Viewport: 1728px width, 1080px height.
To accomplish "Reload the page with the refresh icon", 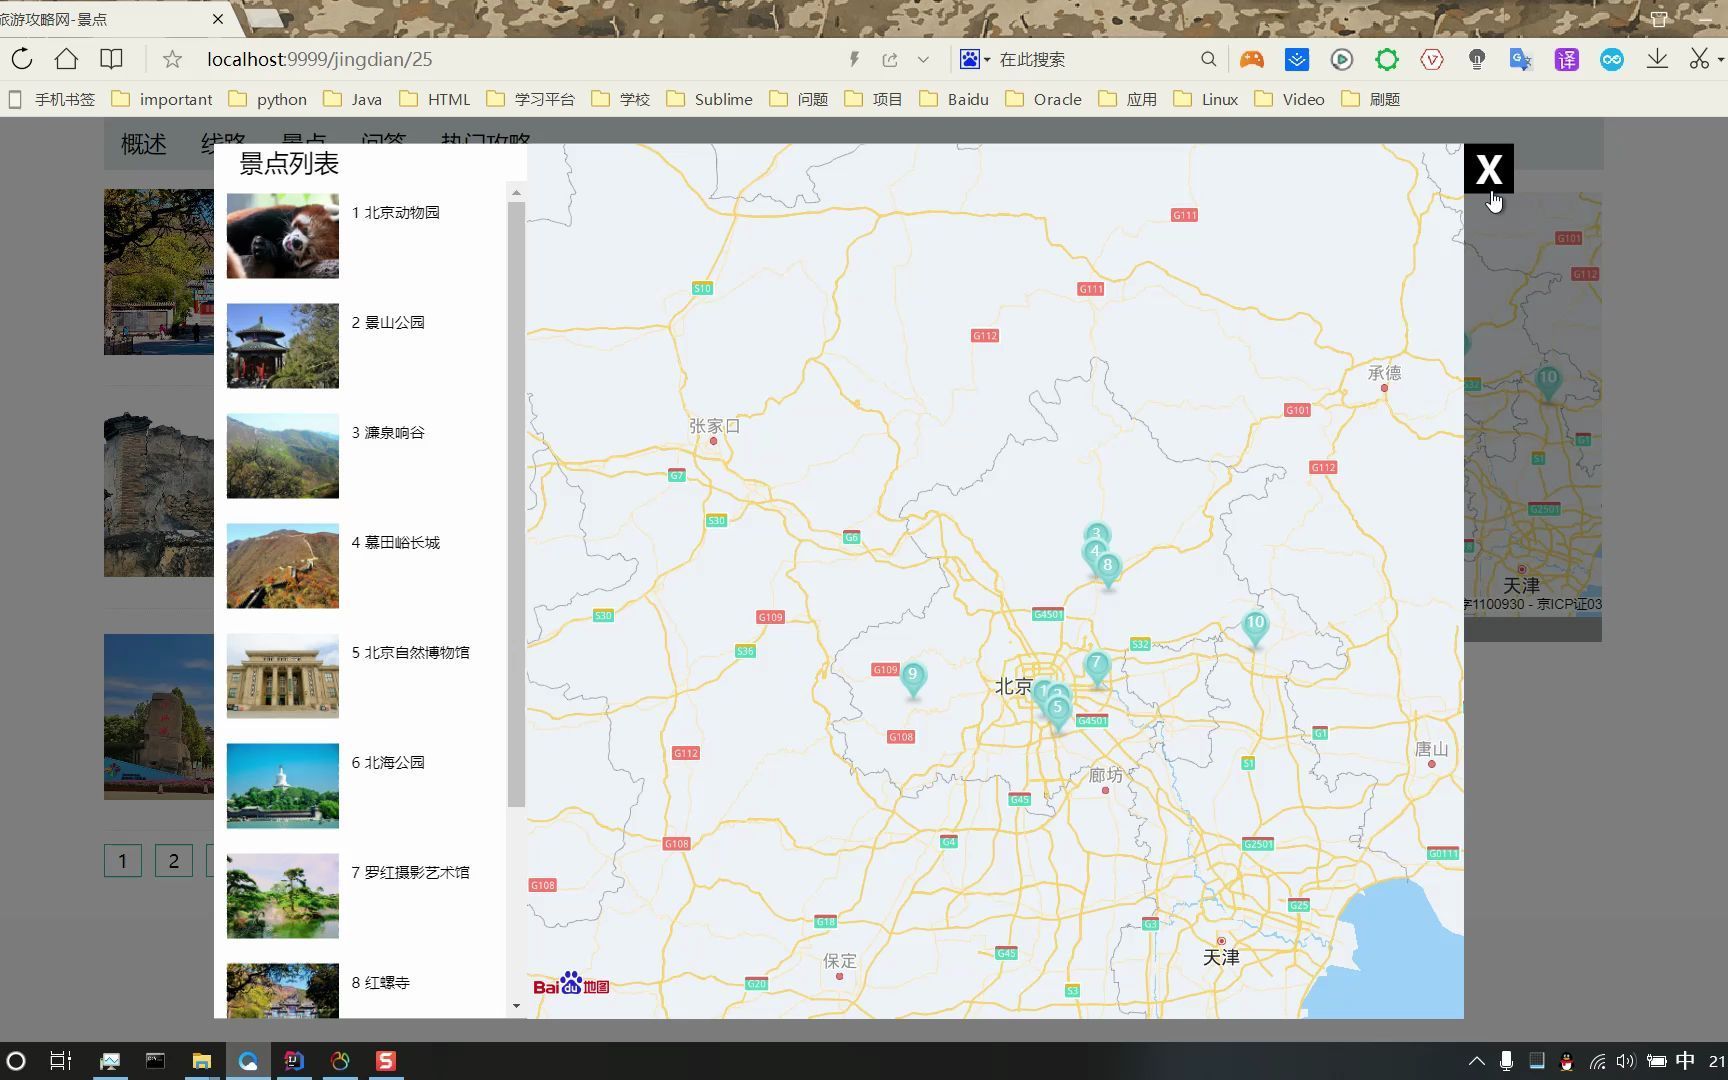I will [x=22, y=59].
